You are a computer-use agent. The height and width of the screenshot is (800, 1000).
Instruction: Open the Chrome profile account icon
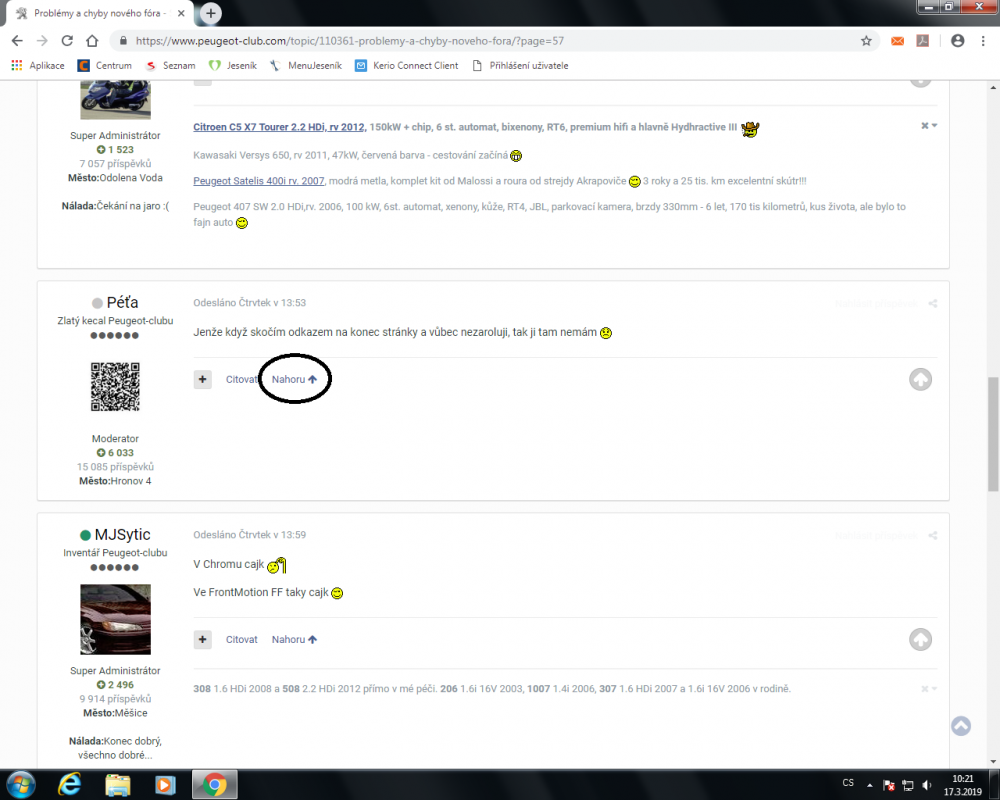957,41
